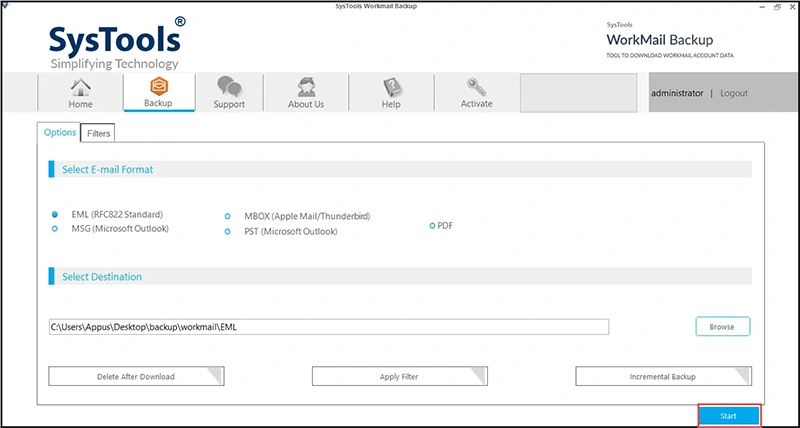Click the Apply Filter button
This screenshot has width=800, height=428.
click(399, 376)
